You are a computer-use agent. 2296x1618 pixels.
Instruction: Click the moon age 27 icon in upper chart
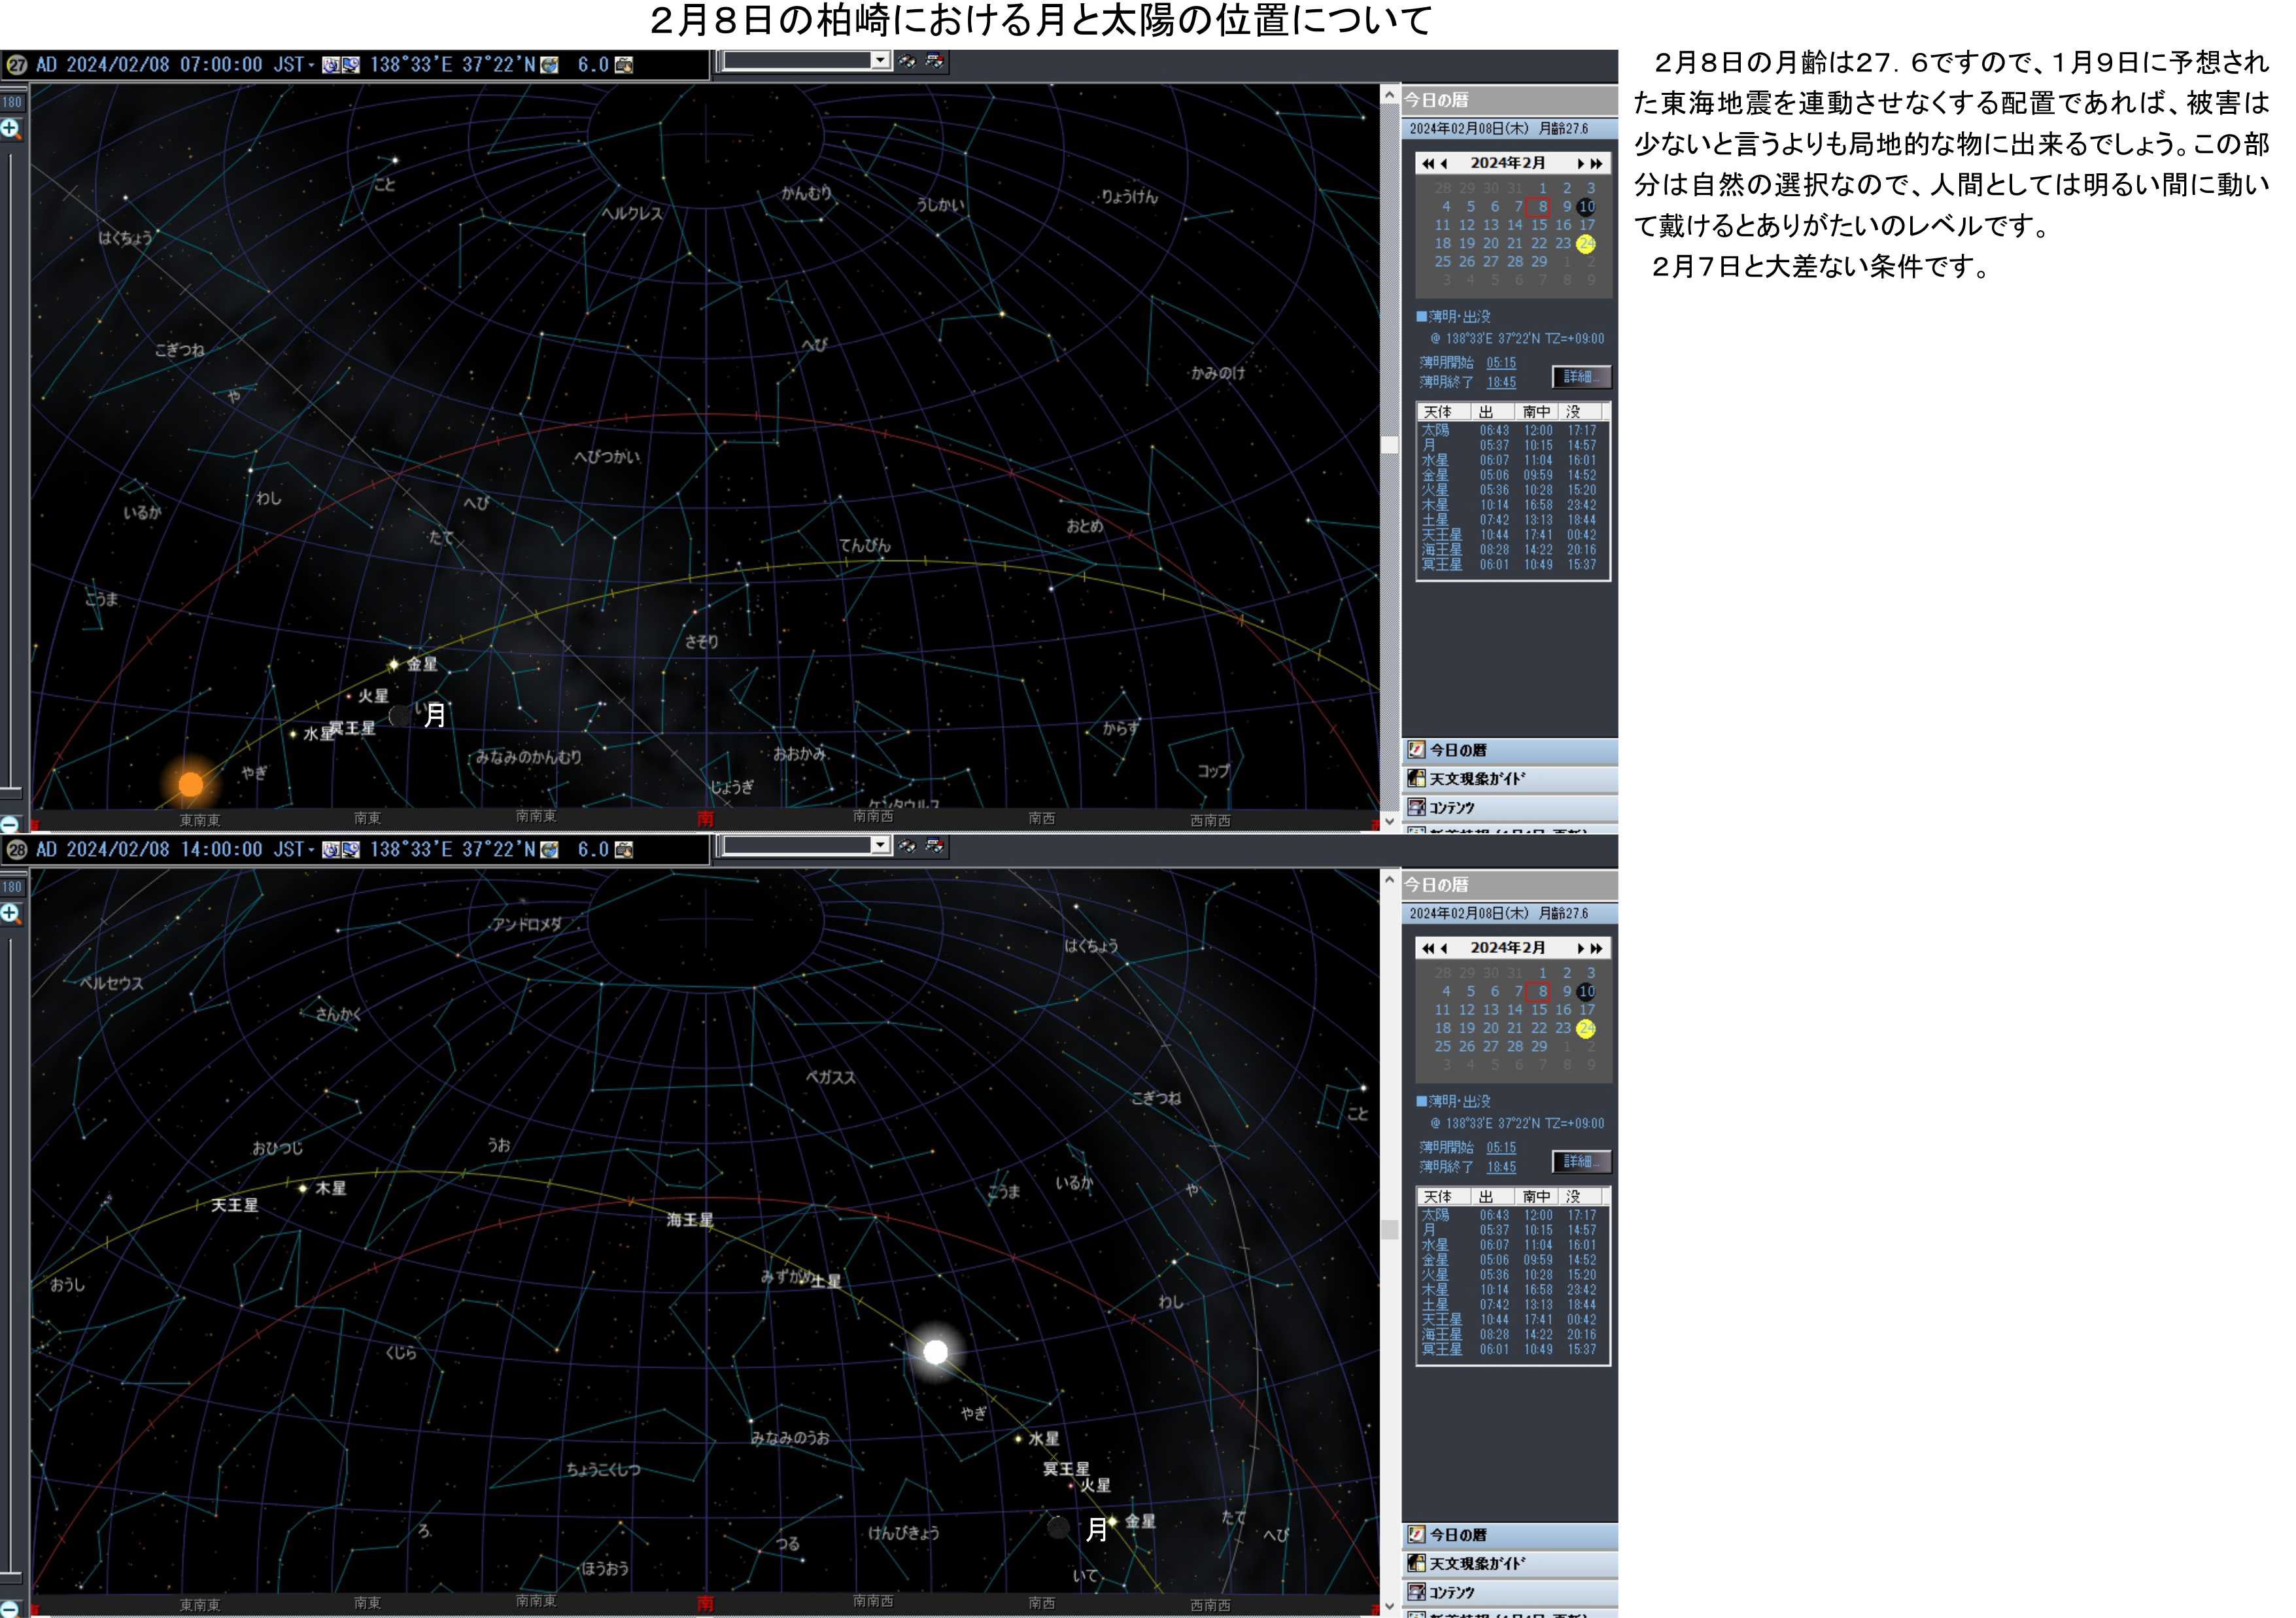tap(16, 65)
